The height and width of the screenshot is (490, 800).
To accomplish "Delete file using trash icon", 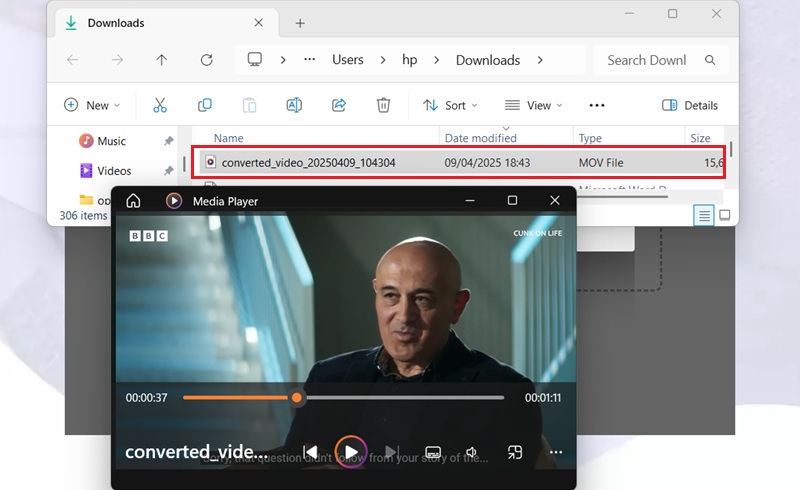I will (x=383, y=105).
